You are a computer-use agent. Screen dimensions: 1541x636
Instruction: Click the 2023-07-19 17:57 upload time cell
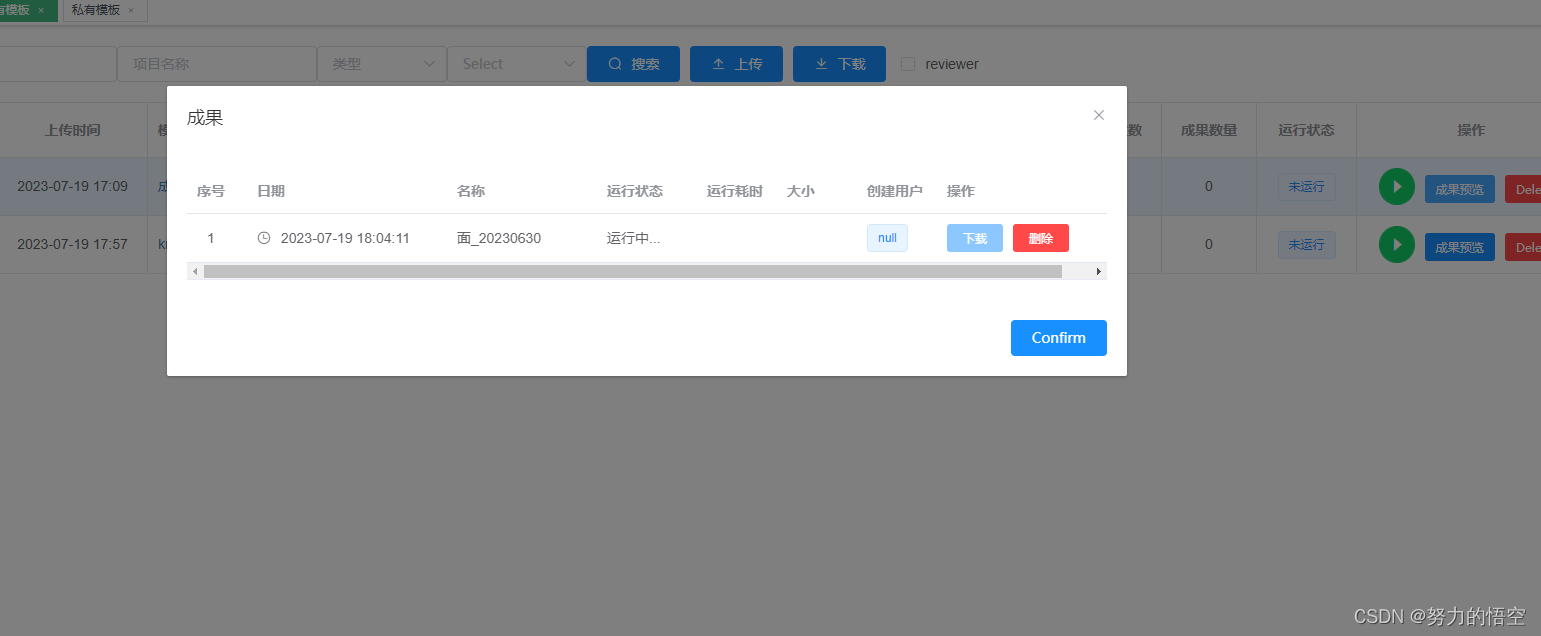[x=72, y=244]
